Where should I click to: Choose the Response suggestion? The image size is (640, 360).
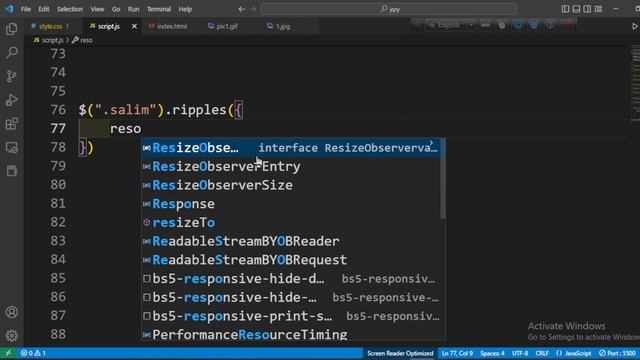[291, 204]
